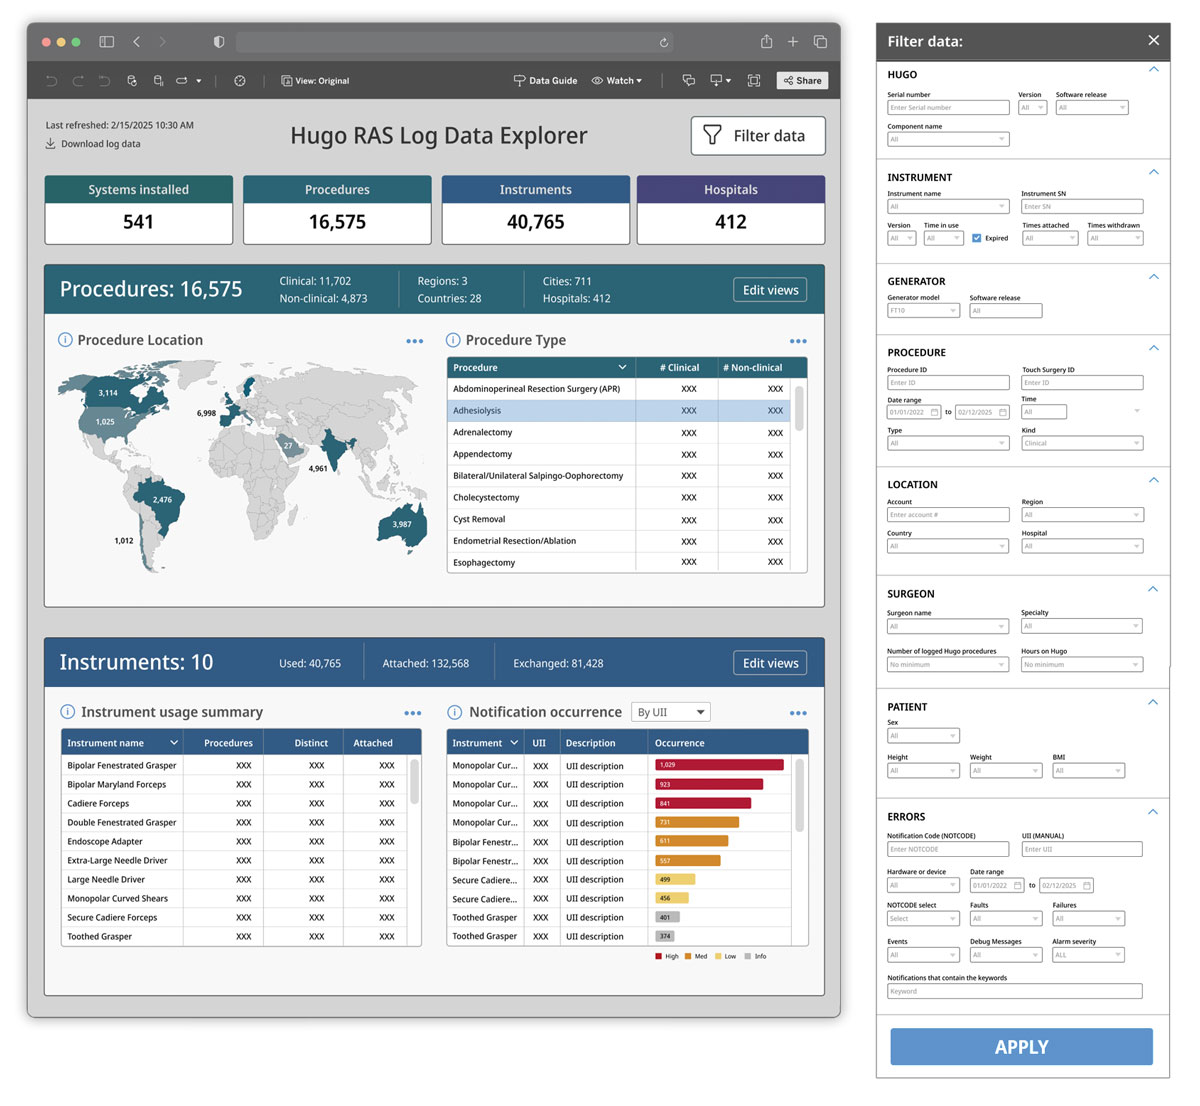Select the Hospitals summary card
This screenshot has width=1200, height=1106.
(731, 210)
